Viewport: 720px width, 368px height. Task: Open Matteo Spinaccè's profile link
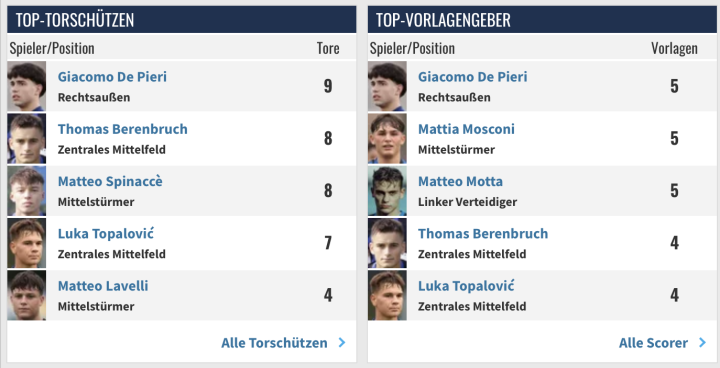click(x=110, y=181)
